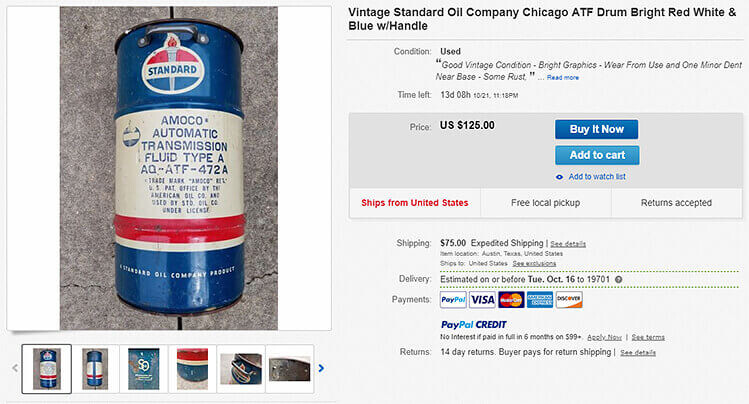Click the Buy It Now button
This screenshot has height=404, width=749.
pos(597,129)
